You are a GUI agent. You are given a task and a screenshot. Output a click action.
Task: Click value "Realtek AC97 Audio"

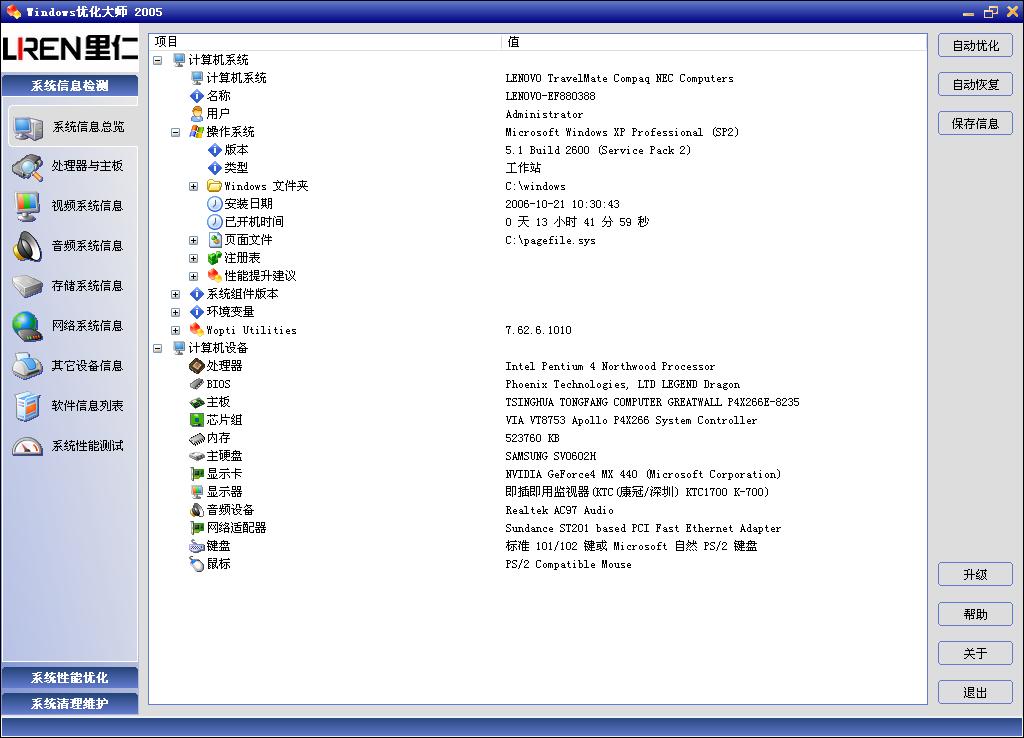click(x=559, y=510)
